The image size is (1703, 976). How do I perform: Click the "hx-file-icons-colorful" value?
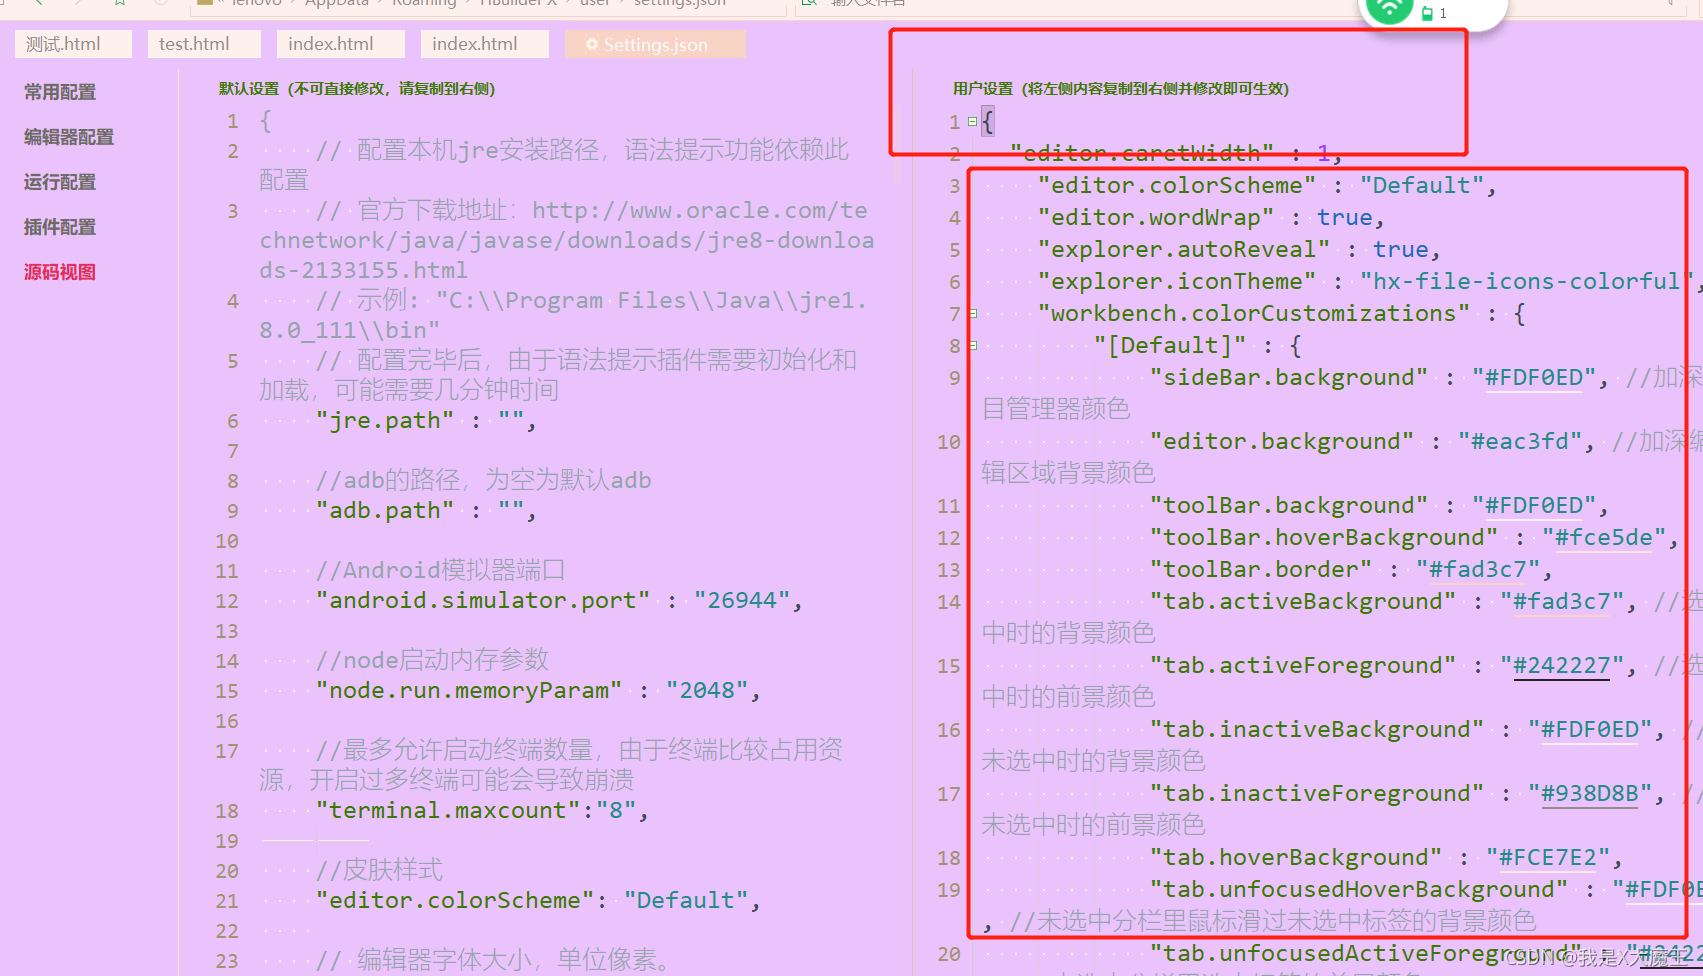tap(1526, 282)
